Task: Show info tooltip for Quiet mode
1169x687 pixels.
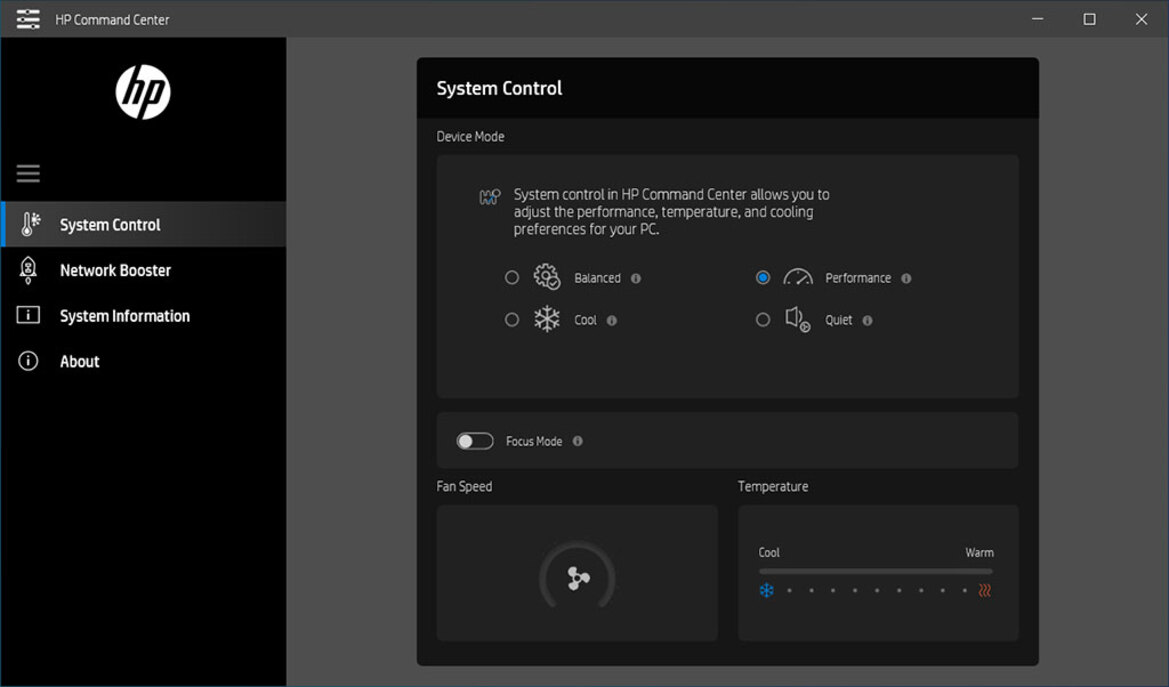Action: tap(867, 320)
